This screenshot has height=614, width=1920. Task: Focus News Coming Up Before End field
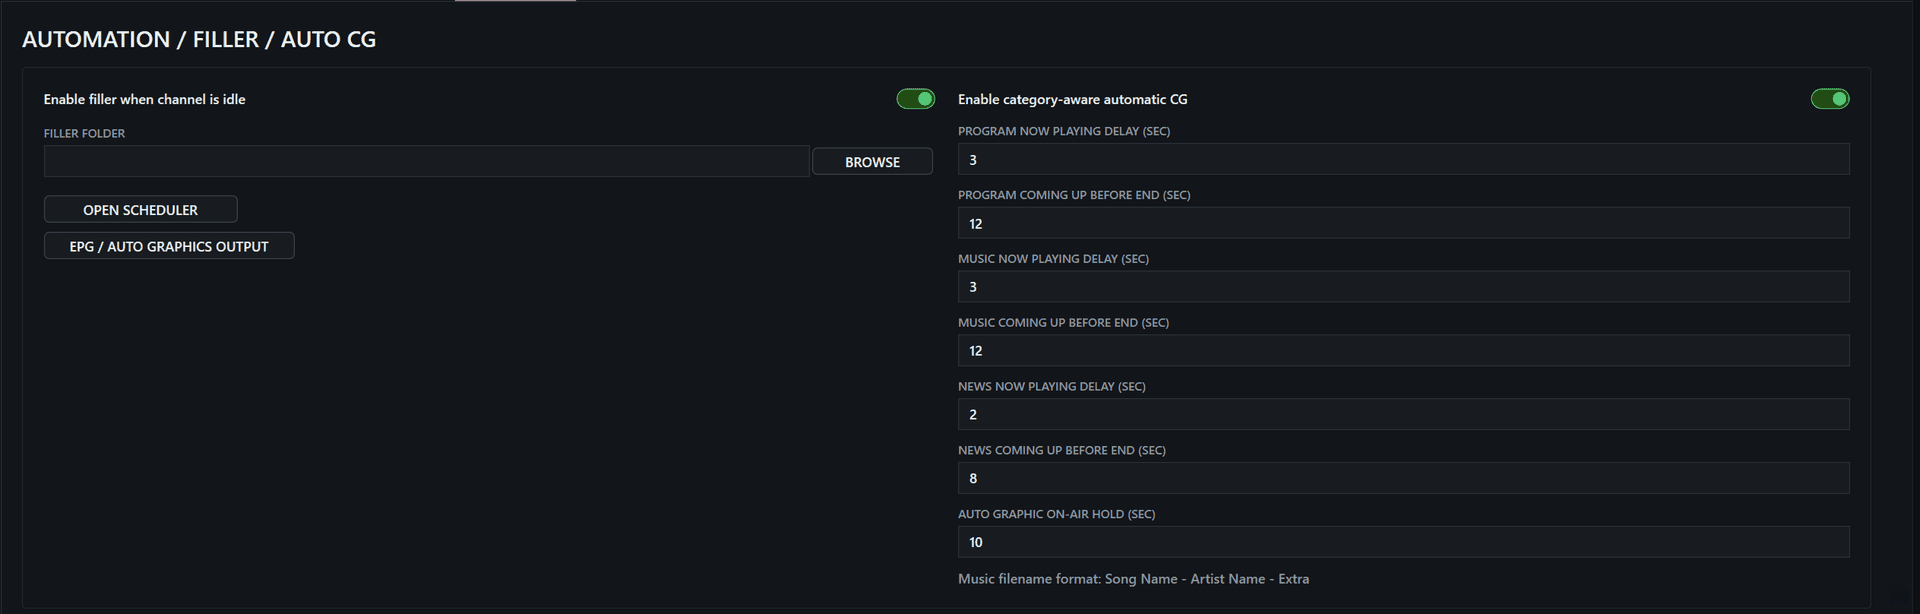click(1403, 478)
